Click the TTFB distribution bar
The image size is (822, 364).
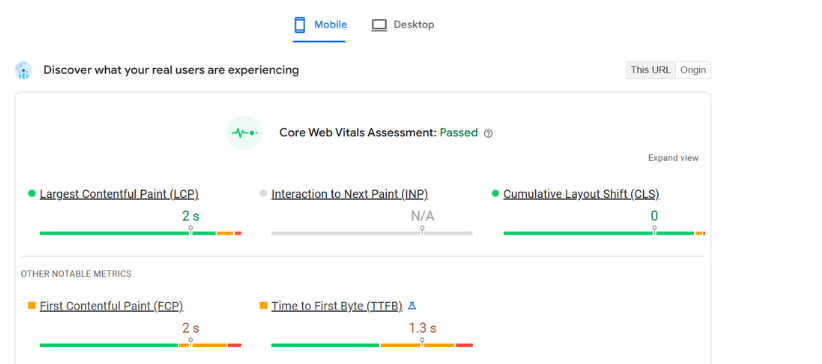pyautogui.click(x=372, y=345)
